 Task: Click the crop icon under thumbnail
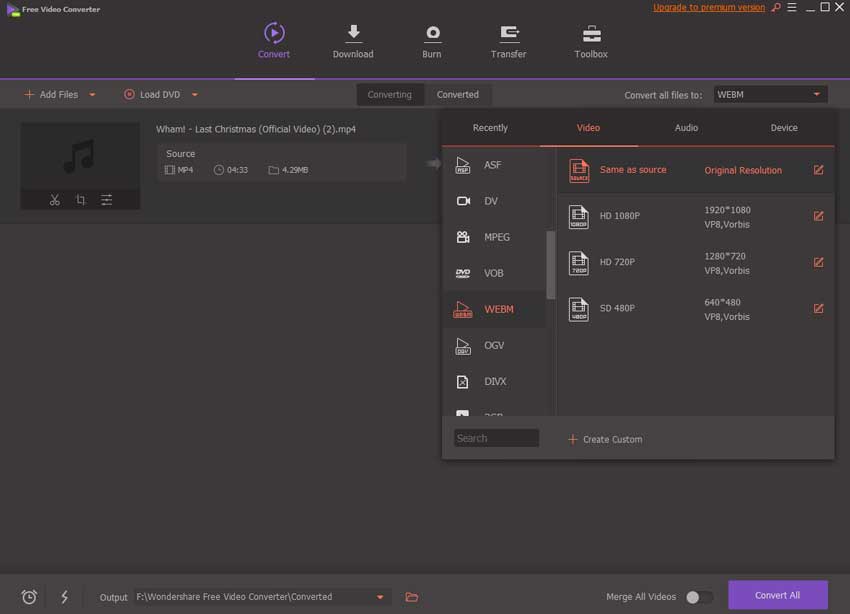[x=81, y=200]
